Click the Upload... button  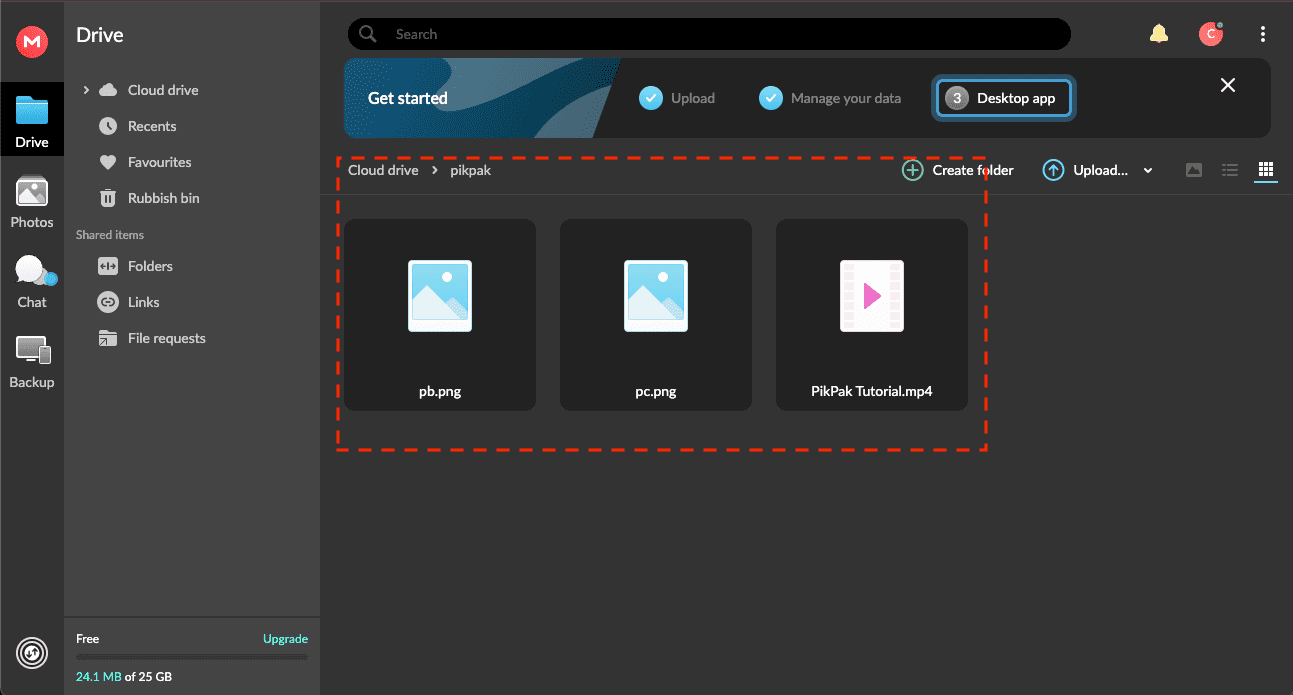click(1085, 170)
